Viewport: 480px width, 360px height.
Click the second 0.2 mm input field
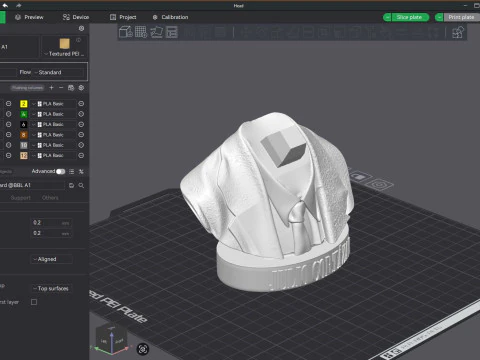(x=51, y=233)
